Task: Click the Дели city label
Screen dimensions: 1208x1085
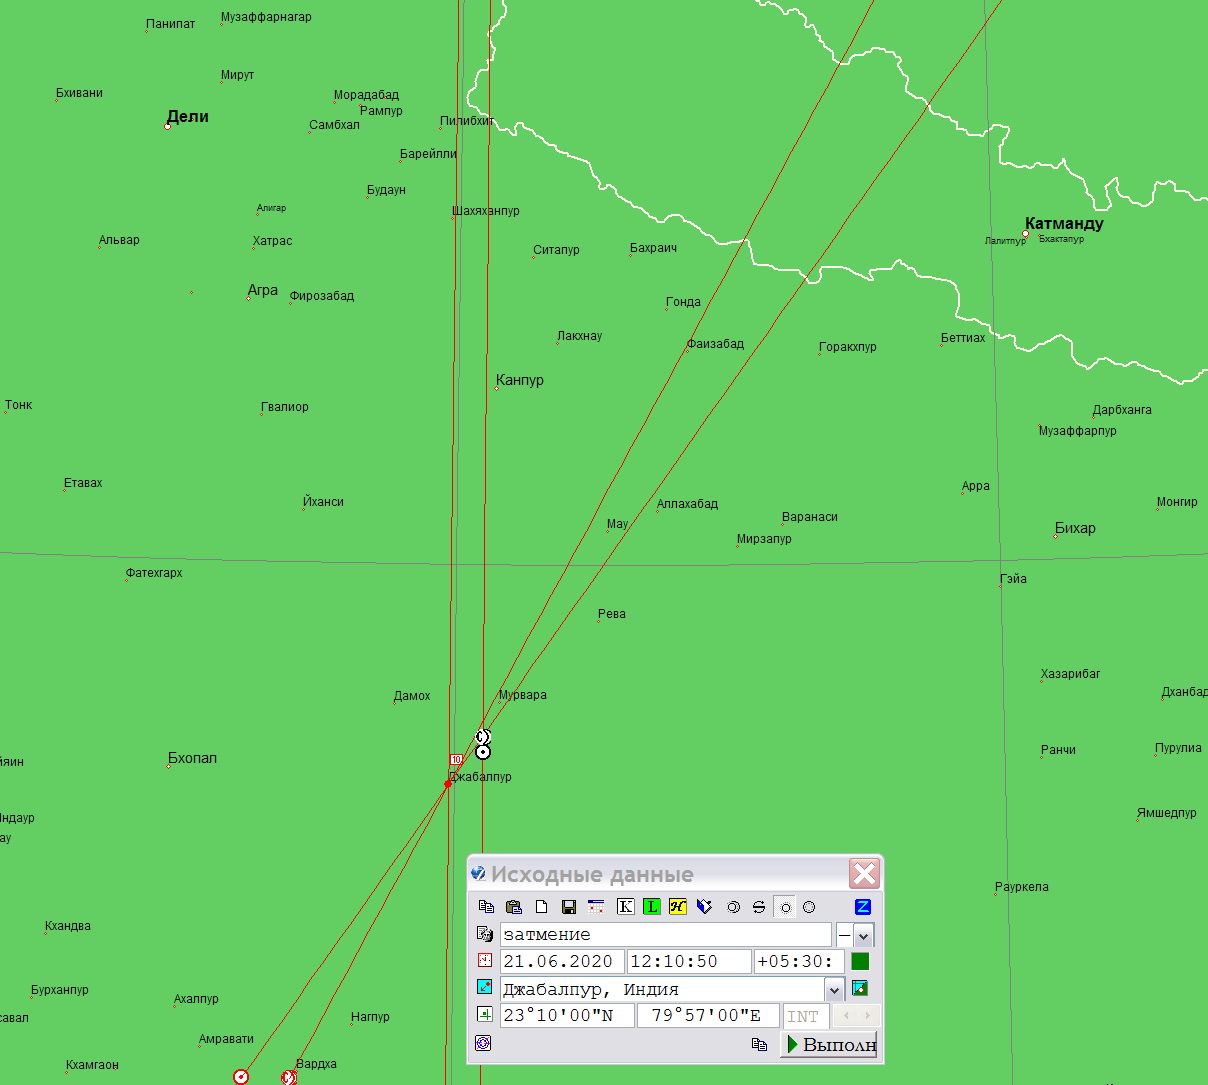Action: click(x=188, y=117)
